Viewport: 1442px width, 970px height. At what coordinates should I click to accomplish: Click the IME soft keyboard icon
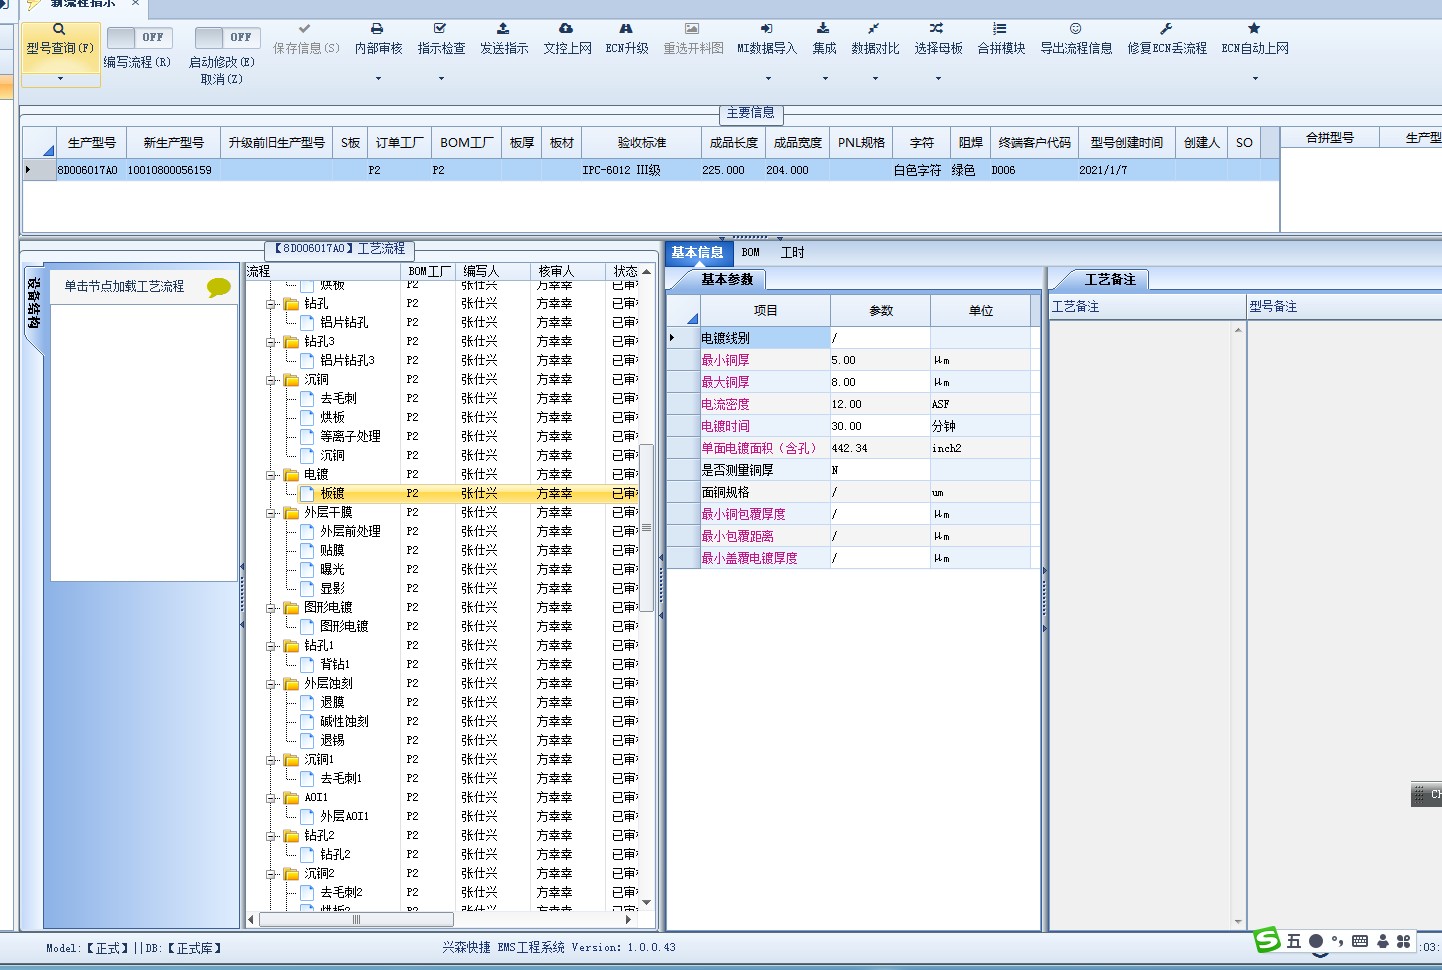tap(1360, 941)
